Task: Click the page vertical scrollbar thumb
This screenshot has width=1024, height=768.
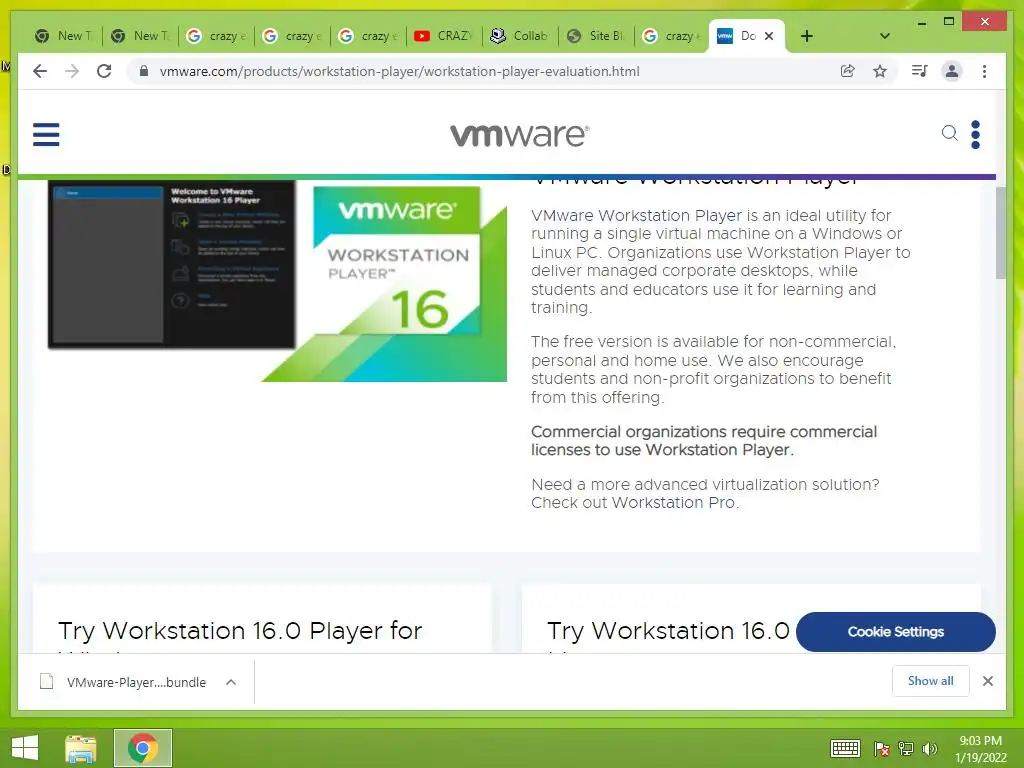Action: click(1000, 232)
